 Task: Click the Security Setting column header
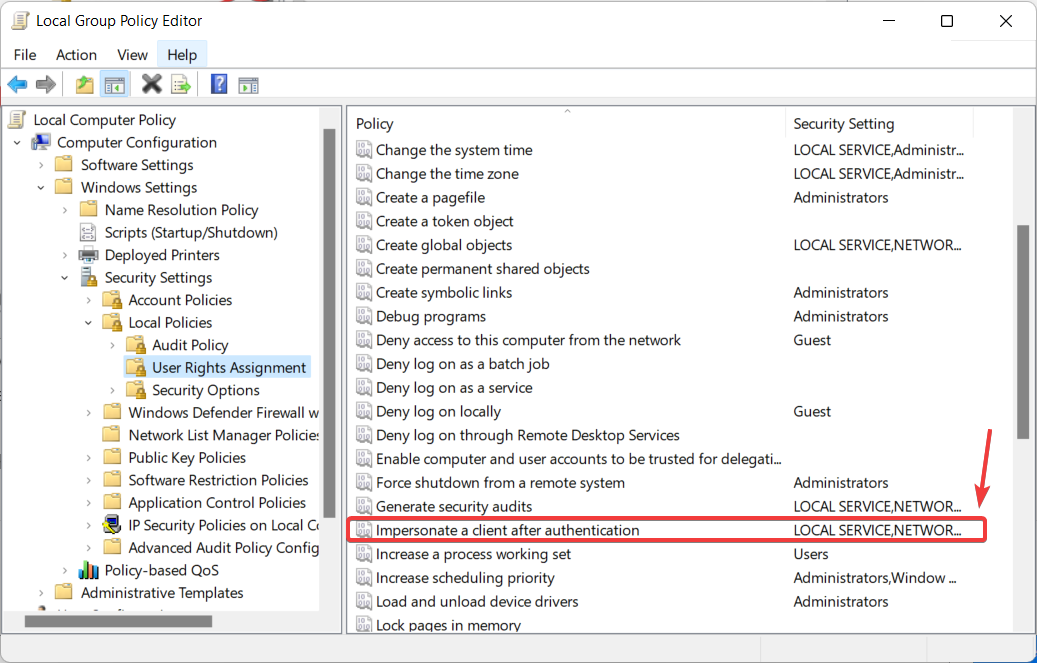click(x=878, y=124)
